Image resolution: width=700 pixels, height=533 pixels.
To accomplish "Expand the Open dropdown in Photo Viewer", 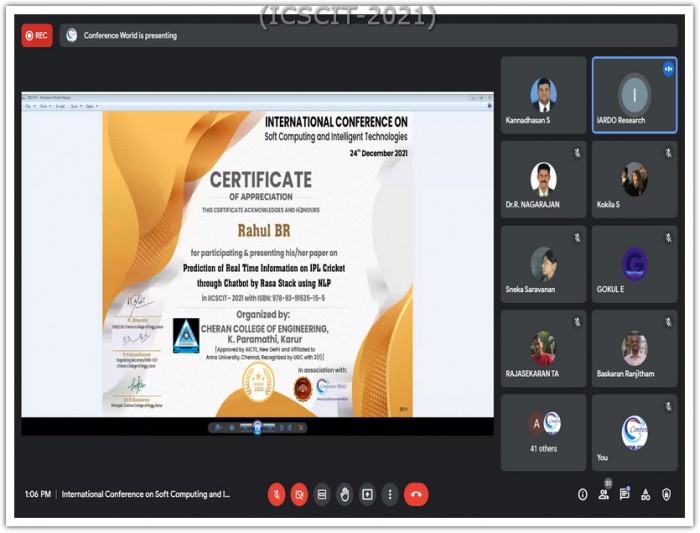I will tap(90, 105).
